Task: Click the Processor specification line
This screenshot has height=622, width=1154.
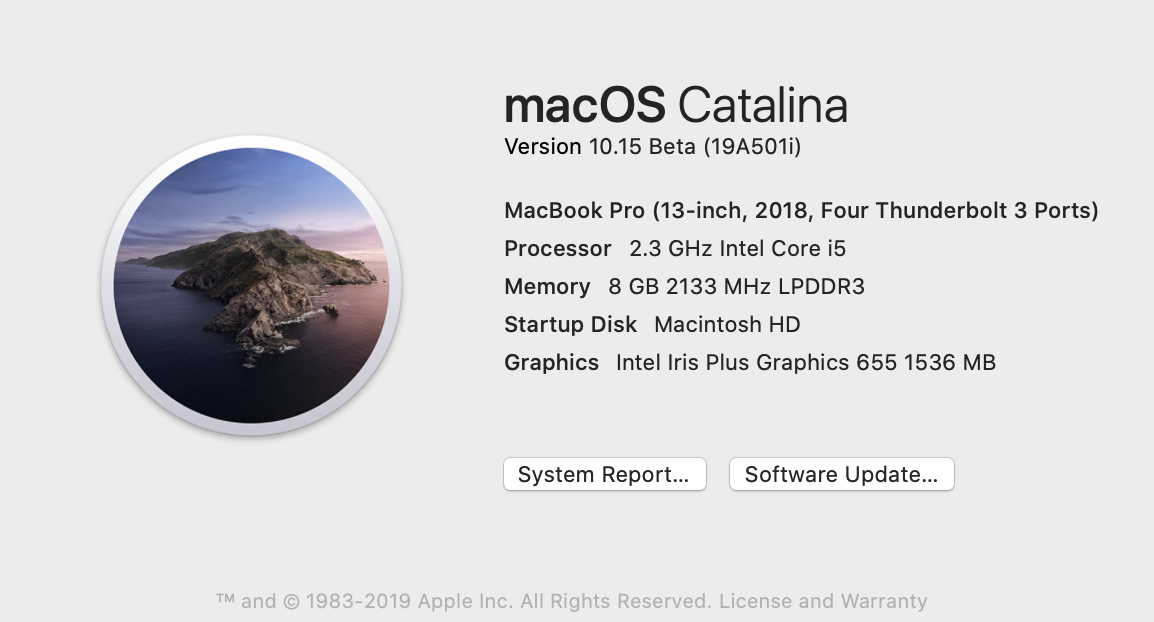Action: (x=675, y=248)
